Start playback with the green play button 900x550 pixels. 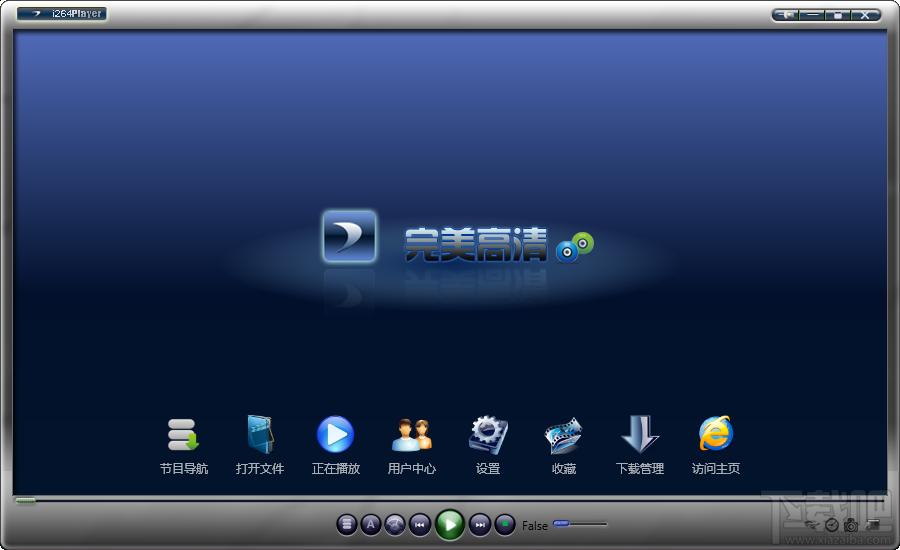tap(450, 524)
